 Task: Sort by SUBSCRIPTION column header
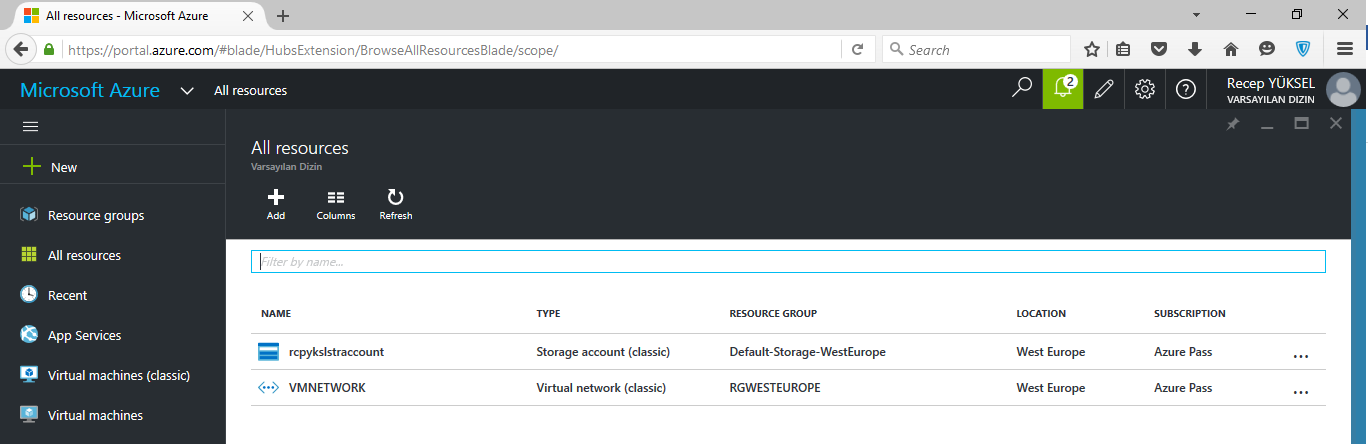pyautogui.click(x=1190, y=313)
